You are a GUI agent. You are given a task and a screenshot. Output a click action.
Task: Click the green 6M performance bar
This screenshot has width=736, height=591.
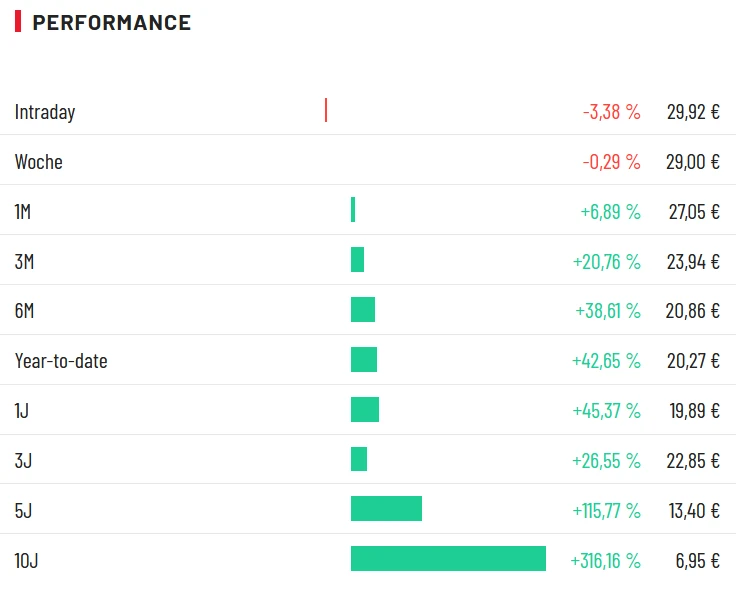pos(363,310)
